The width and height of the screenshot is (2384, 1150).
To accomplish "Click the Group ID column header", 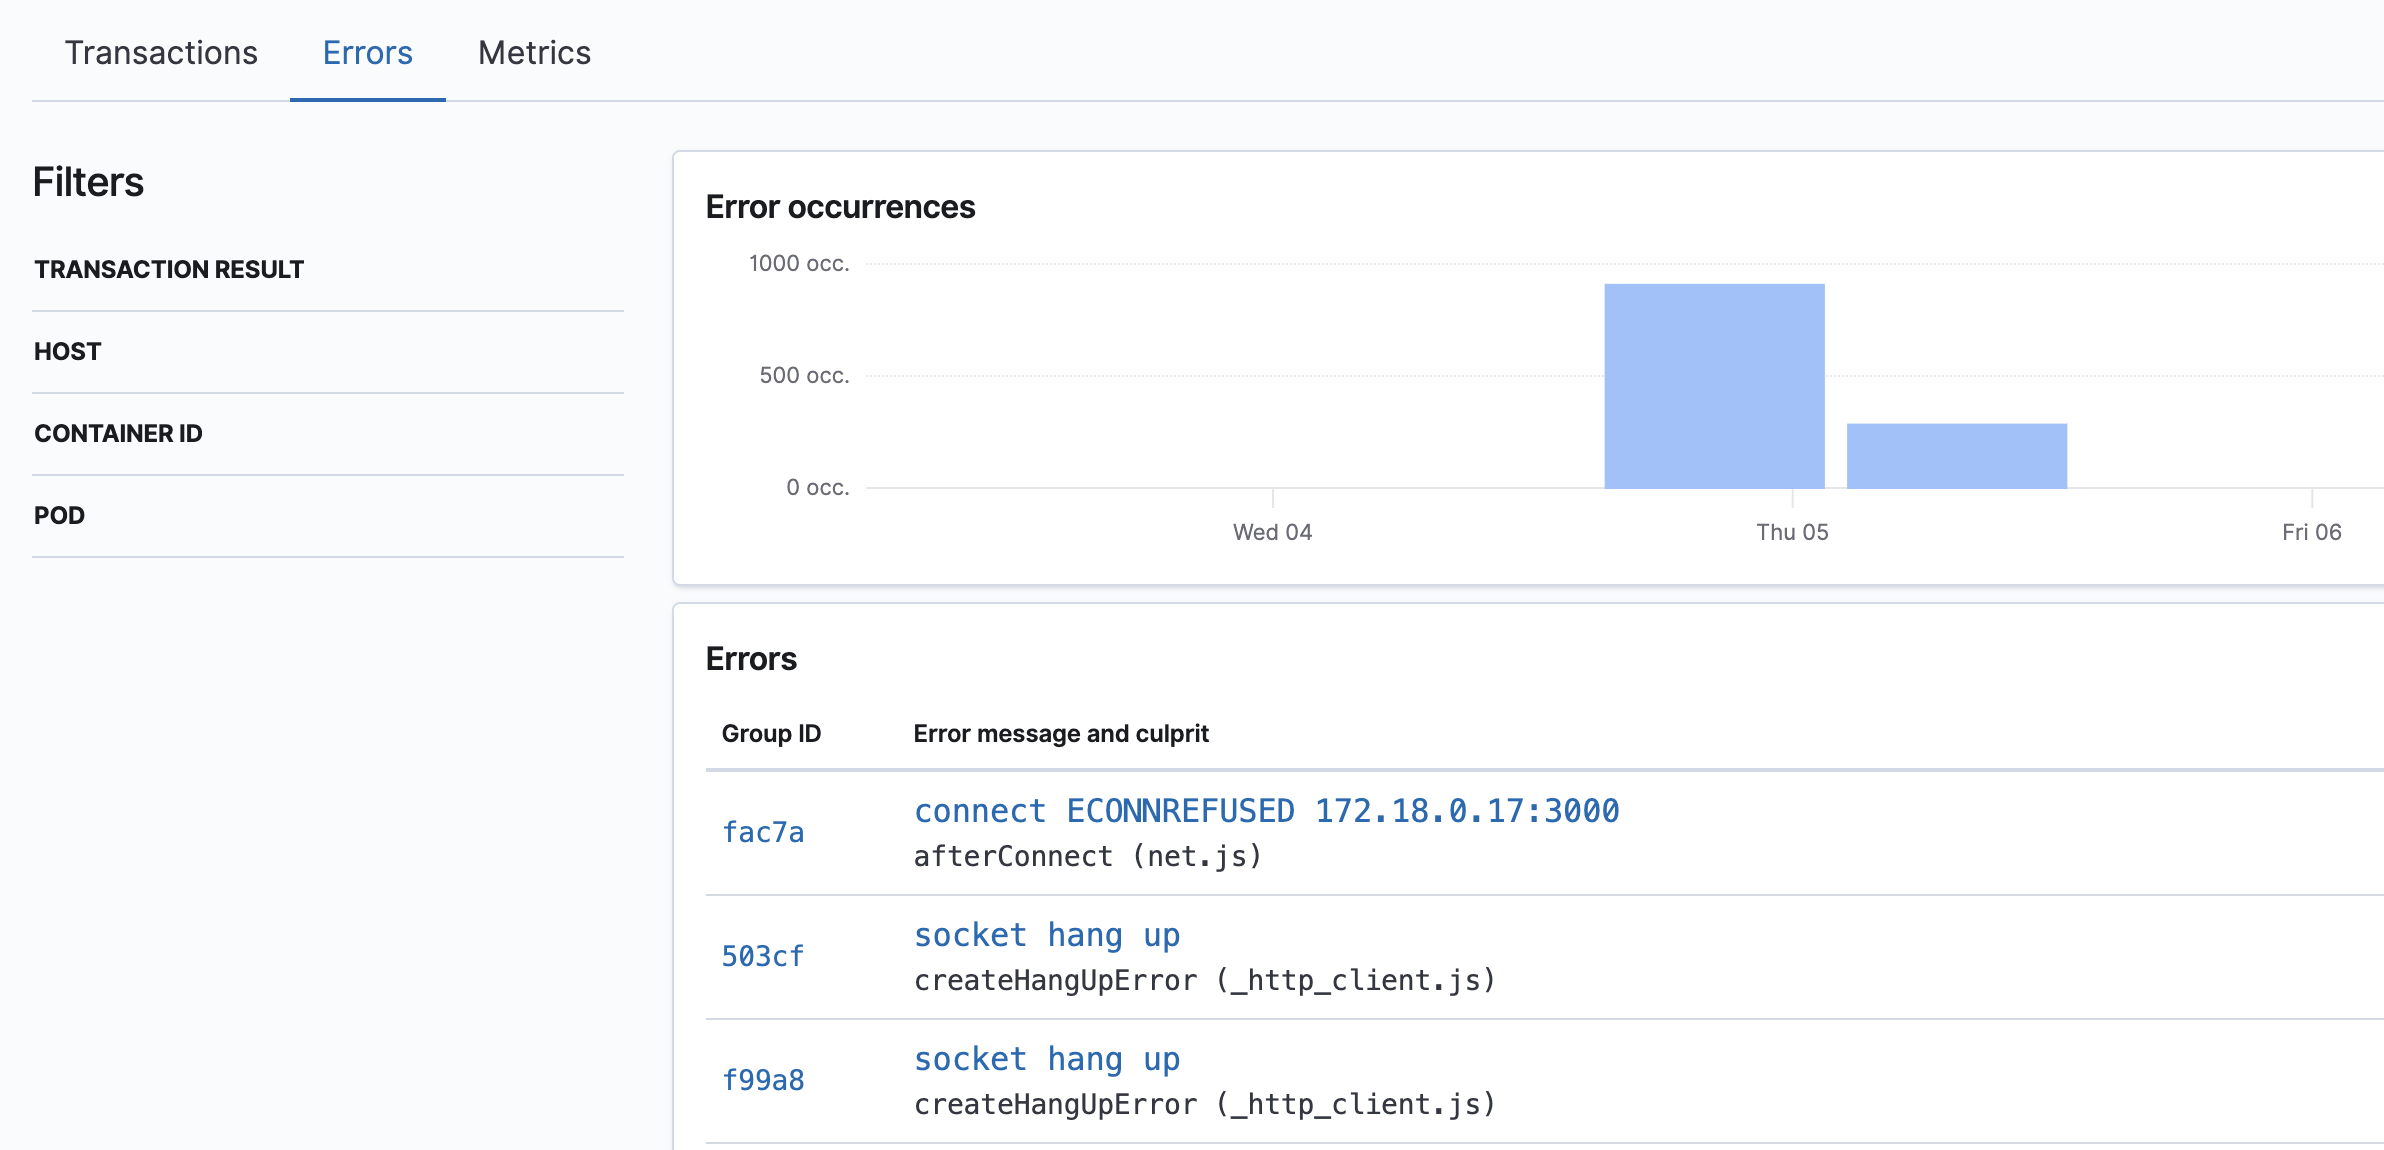I will pos(771,732).
